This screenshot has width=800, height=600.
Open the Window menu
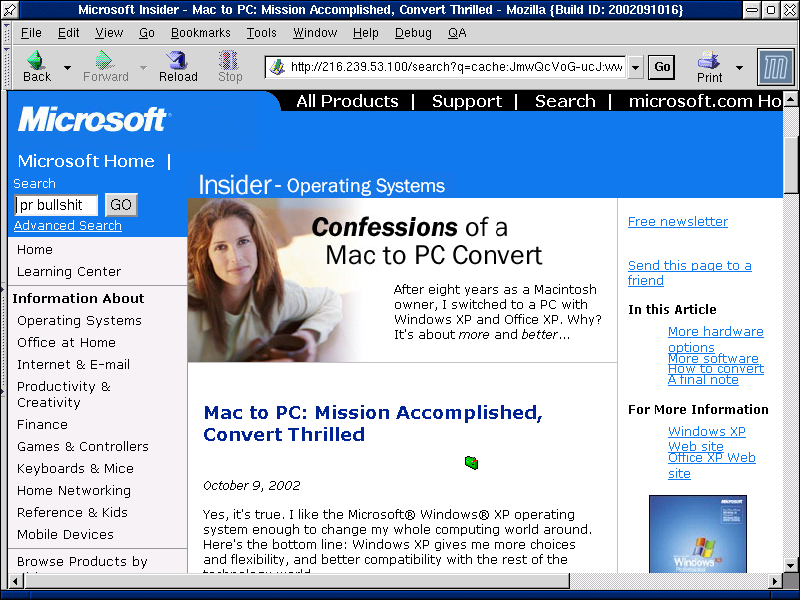coord(315,33)
